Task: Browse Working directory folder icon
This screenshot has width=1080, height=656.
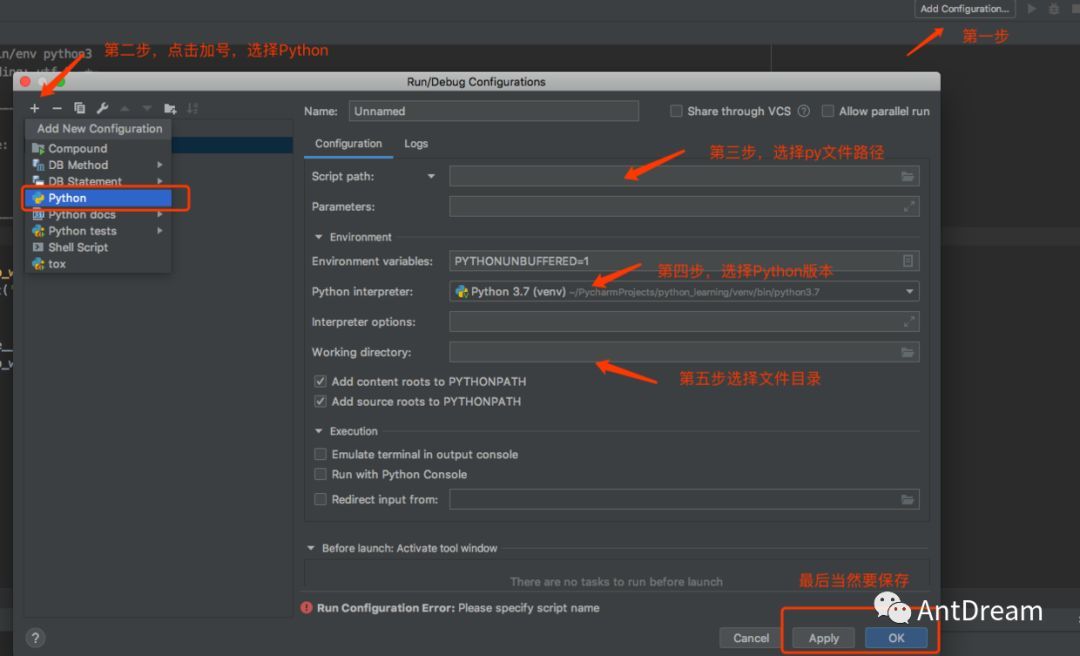Action: tap(908, 352)
